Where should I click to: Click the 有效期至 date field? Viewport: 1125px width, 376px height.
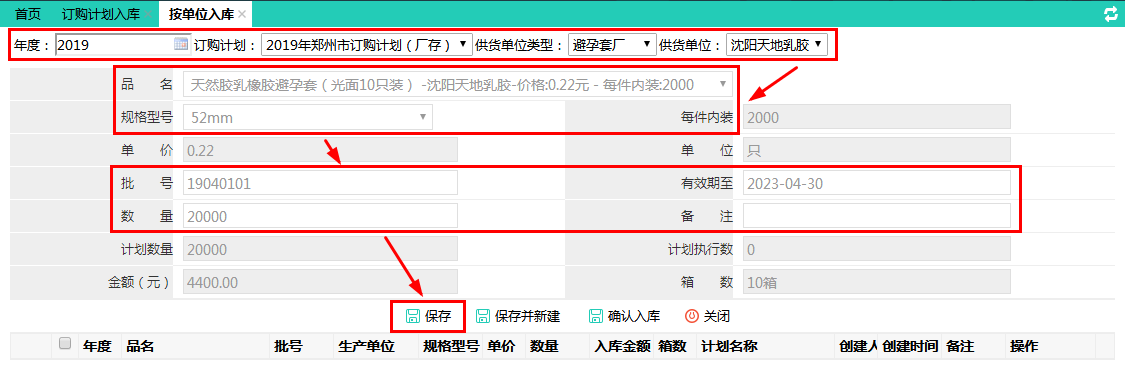877,183
